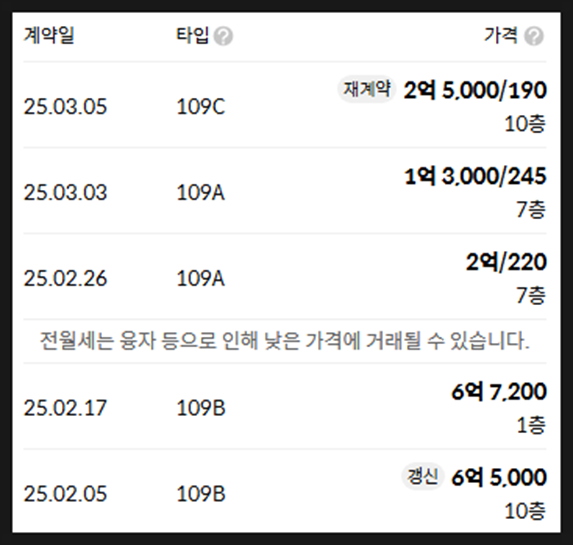Click the price 6억 7,200
Image resolution: width=573 pixels, height=545 pixels.
coord(499,391)
